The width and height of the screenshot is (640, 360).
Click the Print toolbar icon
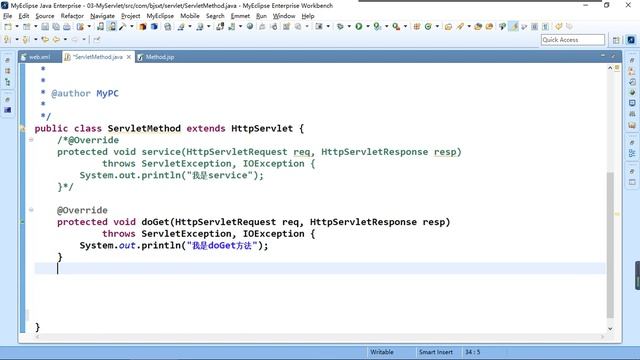click(67, 27)
